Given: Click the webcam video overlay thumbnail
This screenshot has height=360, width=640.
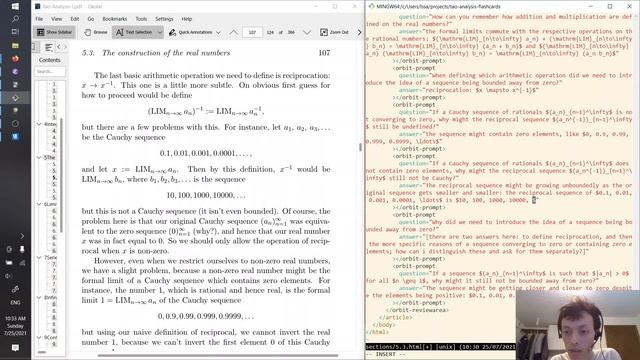Looking at the screenshot, I should 578,325.
